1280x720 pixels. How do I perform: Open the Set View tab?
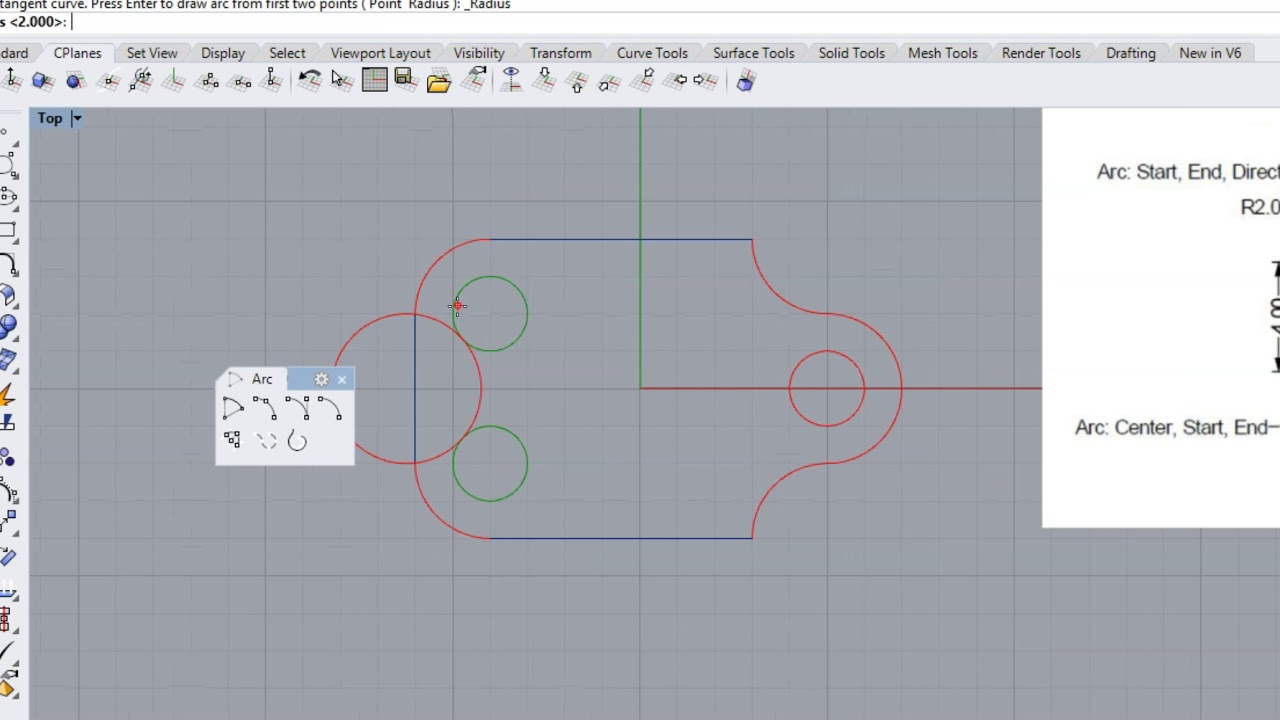pos(152,53)
